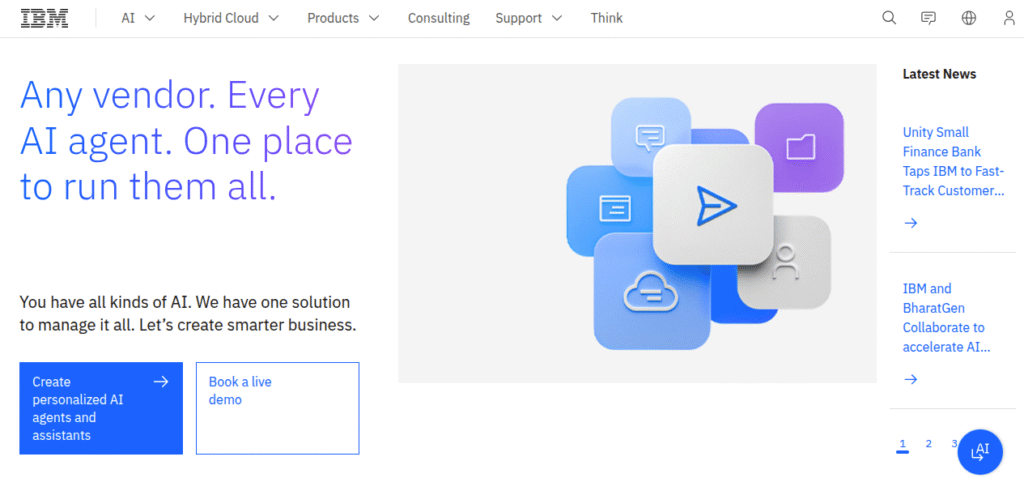Click Create personalized AI agents and assistants
This screenshot has height=478, width=1024.
[101, 408]
